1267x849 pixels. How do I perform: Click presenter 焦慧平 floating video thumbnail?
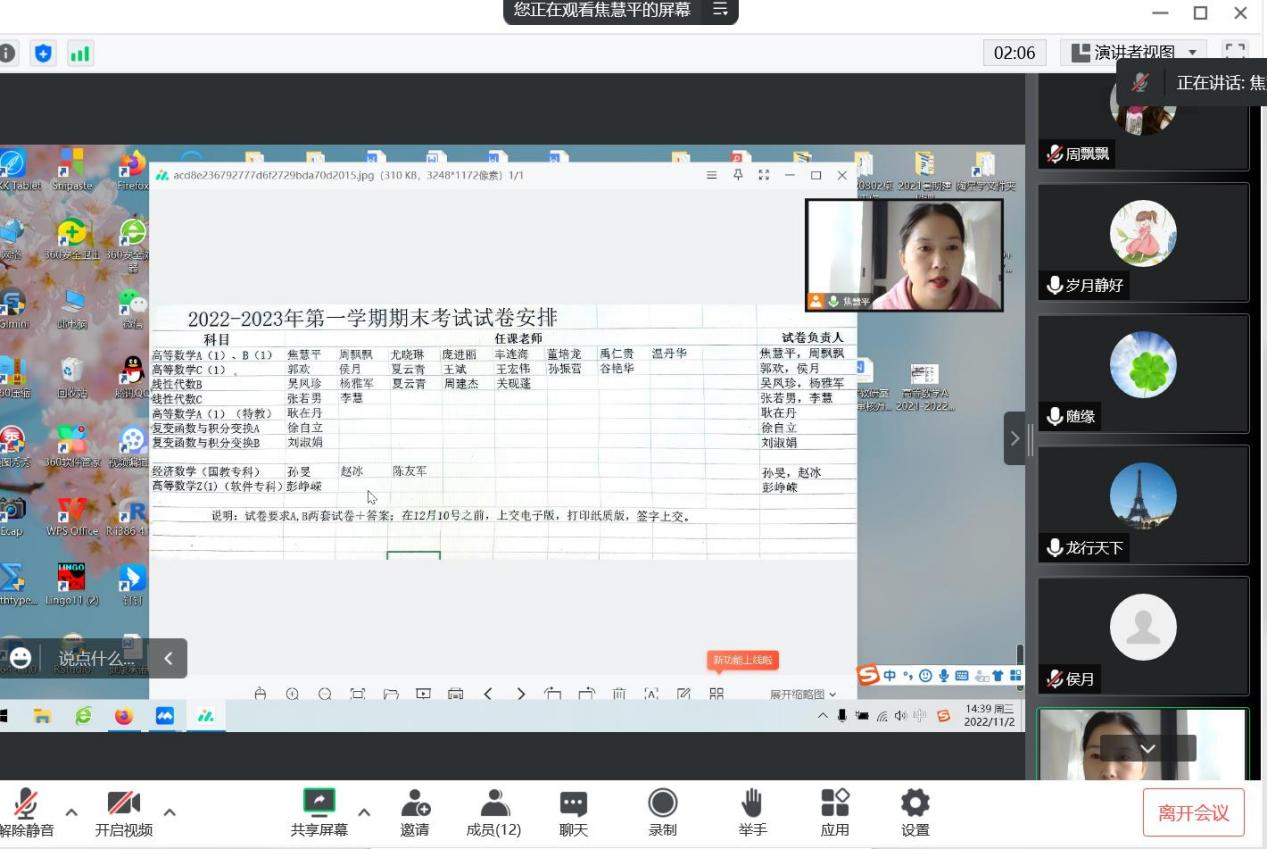(904, 254)
